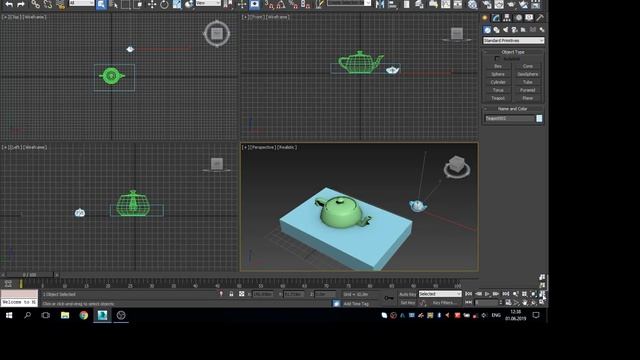Activate the Select and Rotate tool
The width and height of the screenshot is (640, 360).
pyautogui.click(x=164, y=4)
